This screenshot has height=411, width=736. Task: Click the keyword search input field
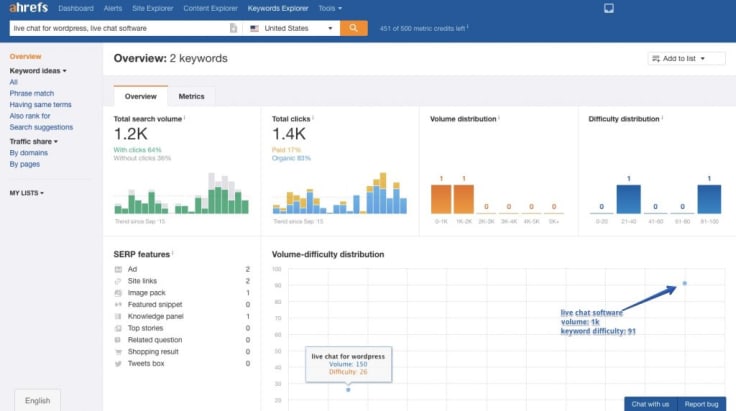(120, 28)
